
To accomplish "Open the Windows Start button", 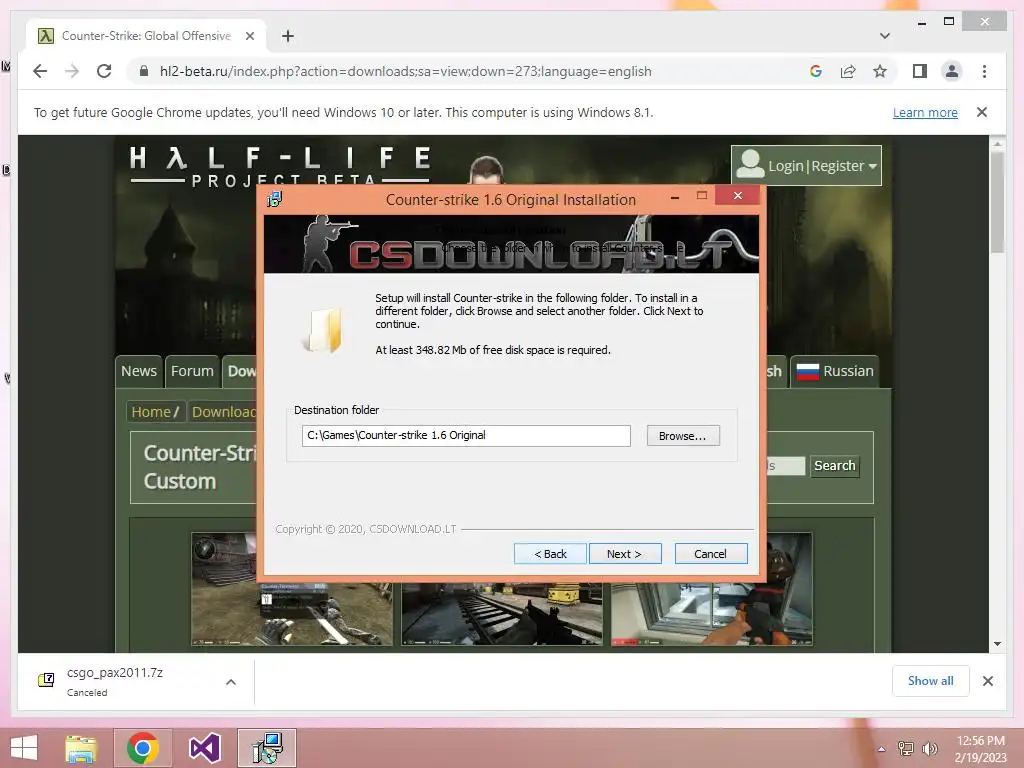I will [24, 748].
